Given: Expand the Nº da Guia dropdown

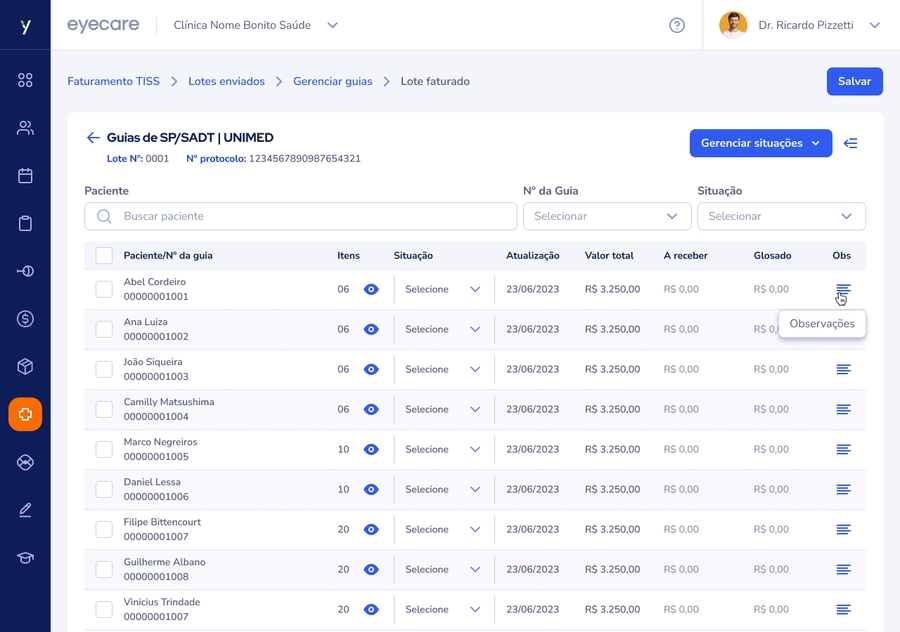Looking at the screenshot, I should [x=607, y=216].
